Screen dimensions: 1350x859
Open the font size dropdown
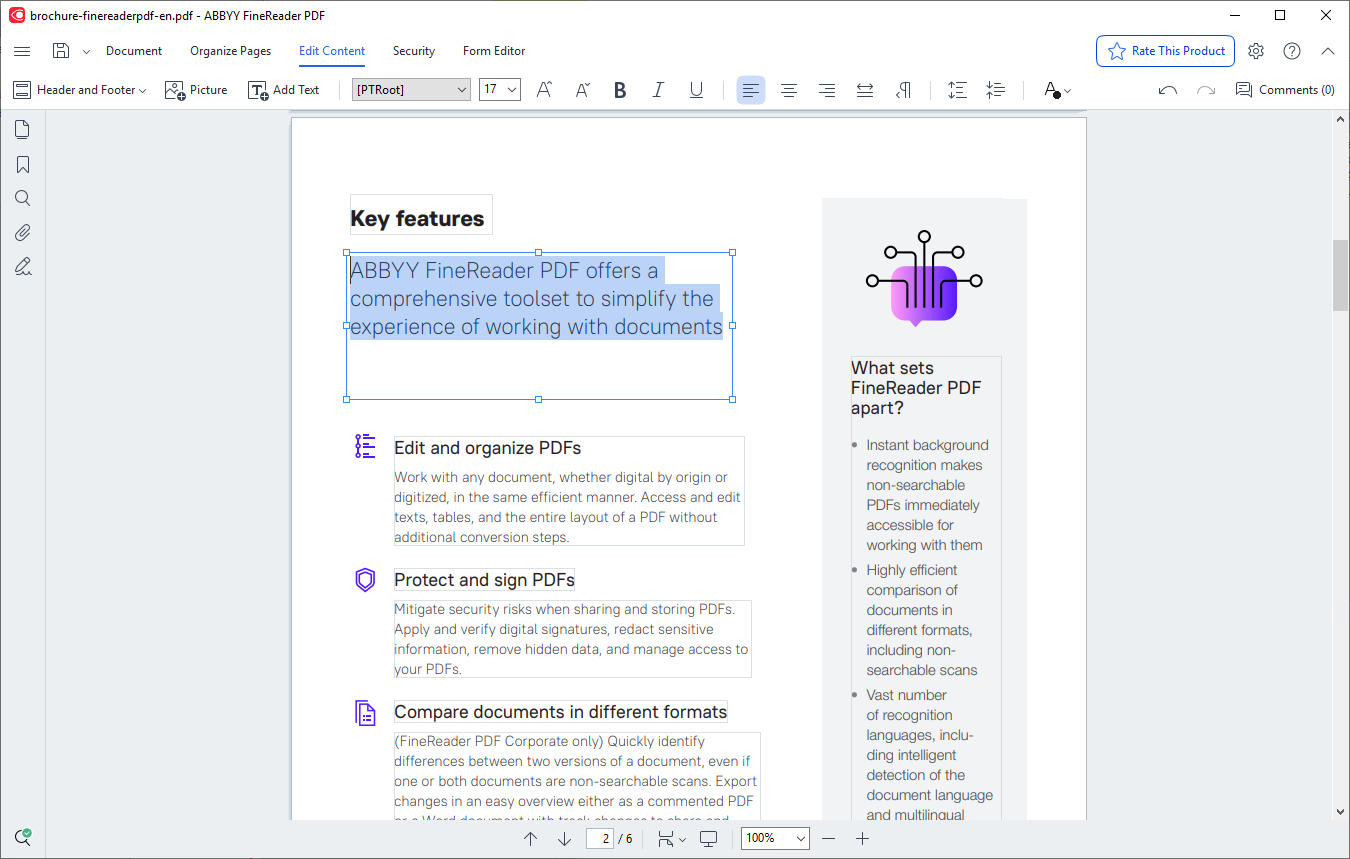click(x=499, y=89)
